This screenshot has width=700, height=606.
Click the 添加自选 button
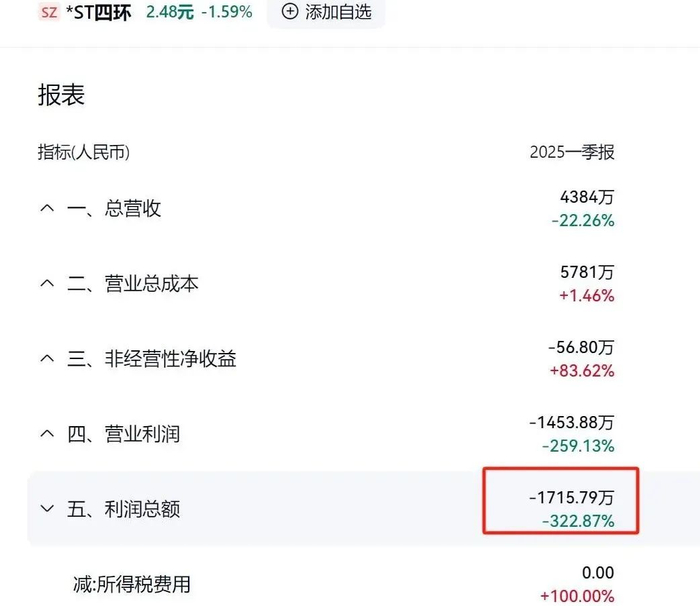tap(325, 13)
